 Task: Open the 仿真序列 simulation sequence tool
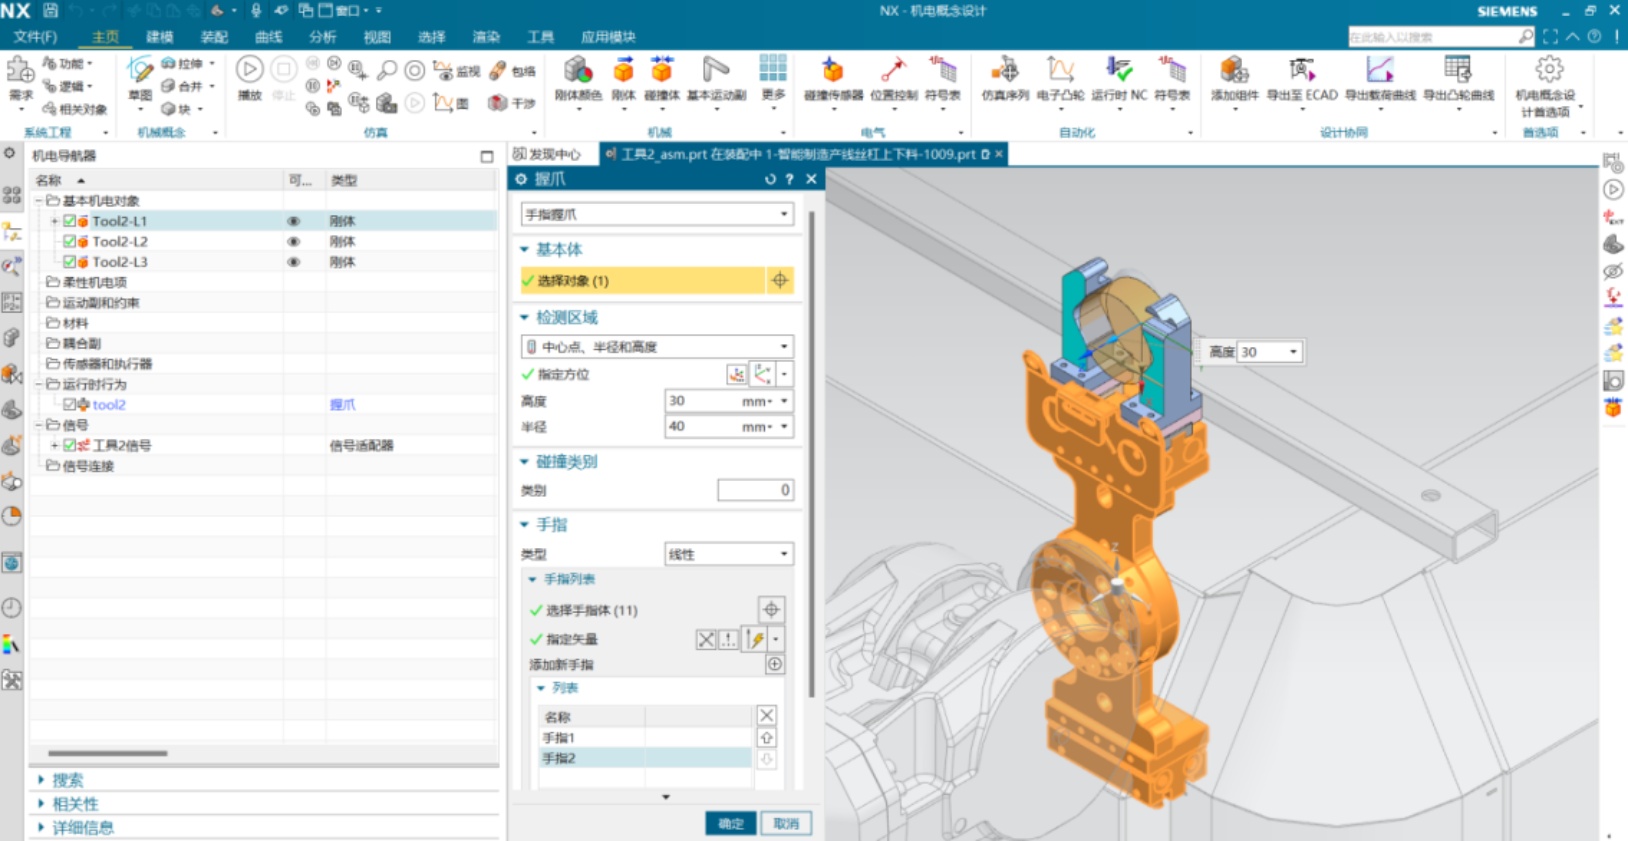point(1004,72)
